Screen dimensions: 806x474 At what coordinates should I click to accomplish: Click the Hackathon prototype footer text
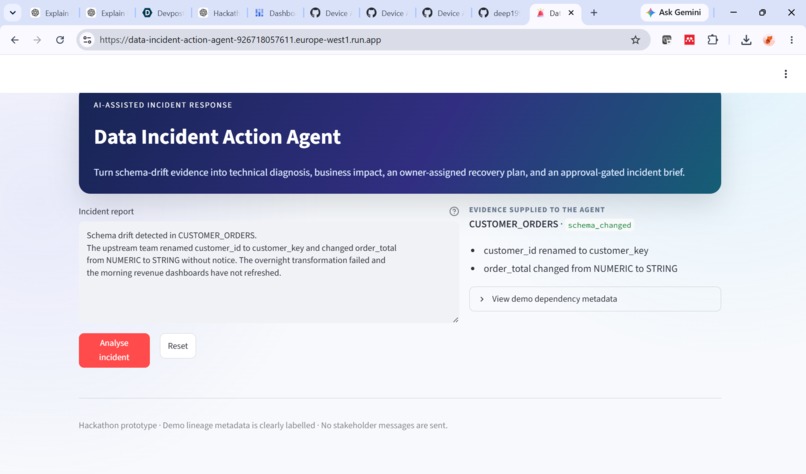pos(263,425)
